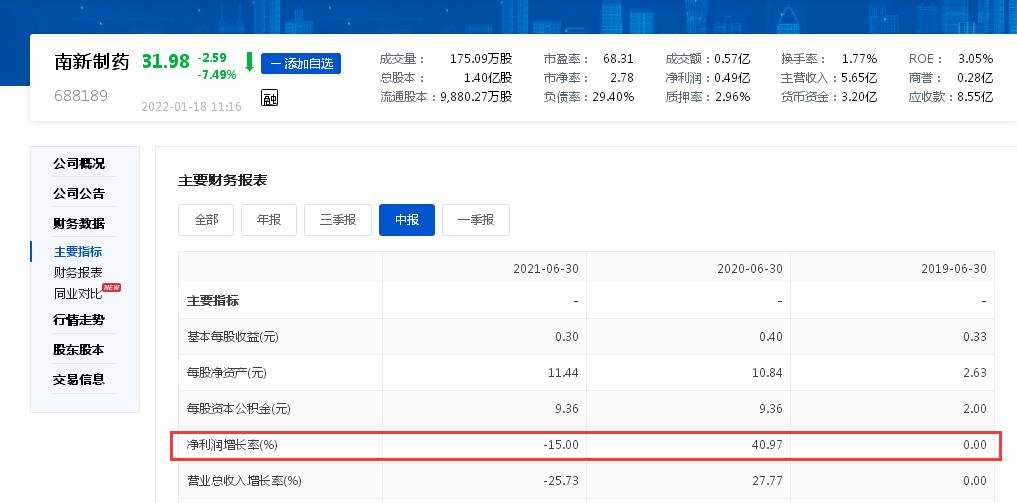Viewport: 1017px width, 503px height.
Task: Click the stock code 688189
Action: pyautogui.click(x=81, y=96)
